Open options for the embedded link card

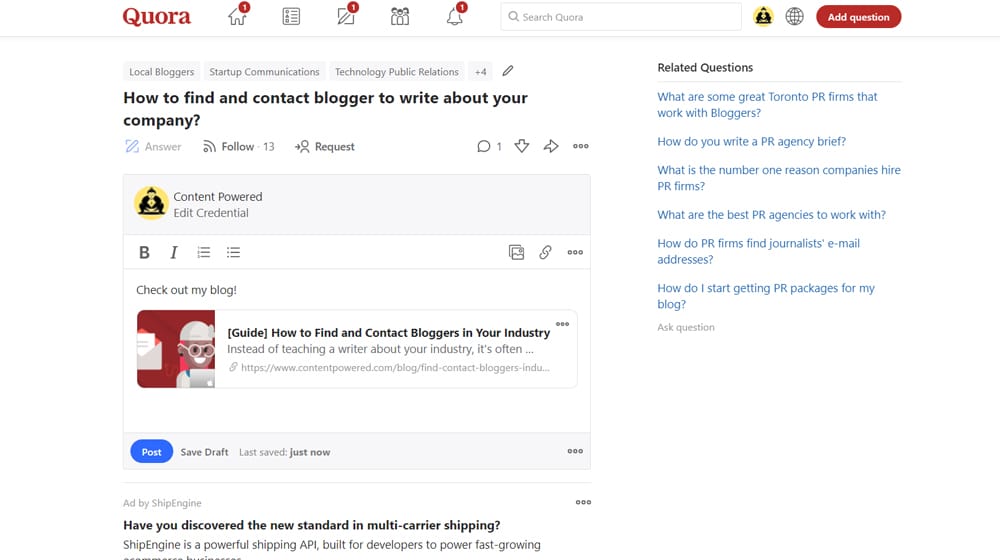[562, 324]
